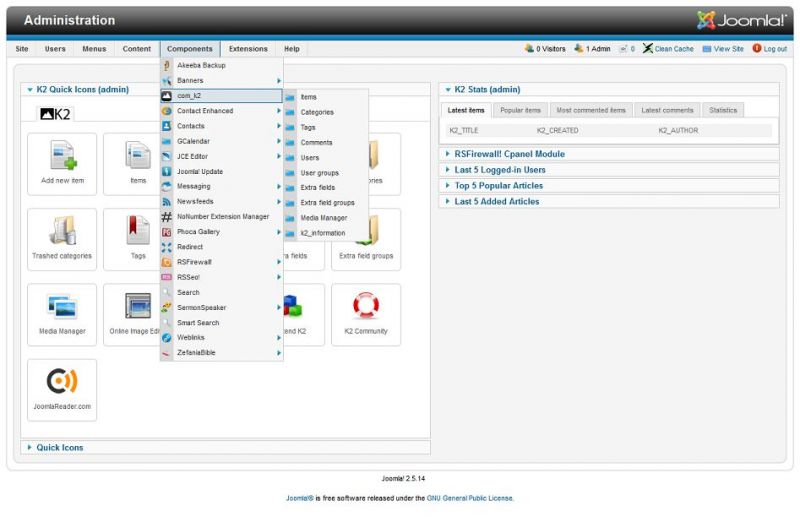The image size is (800, 517).
Task: Expand the Last 5 Added Articles panel
Action: [x=447, y=201]
